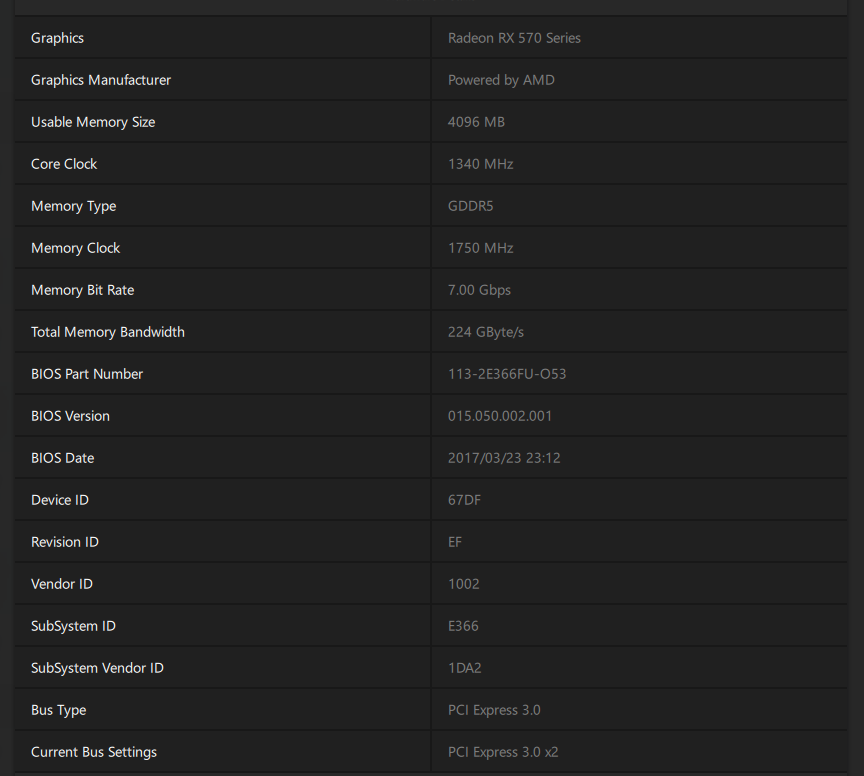Select the EF revision value

455,542
